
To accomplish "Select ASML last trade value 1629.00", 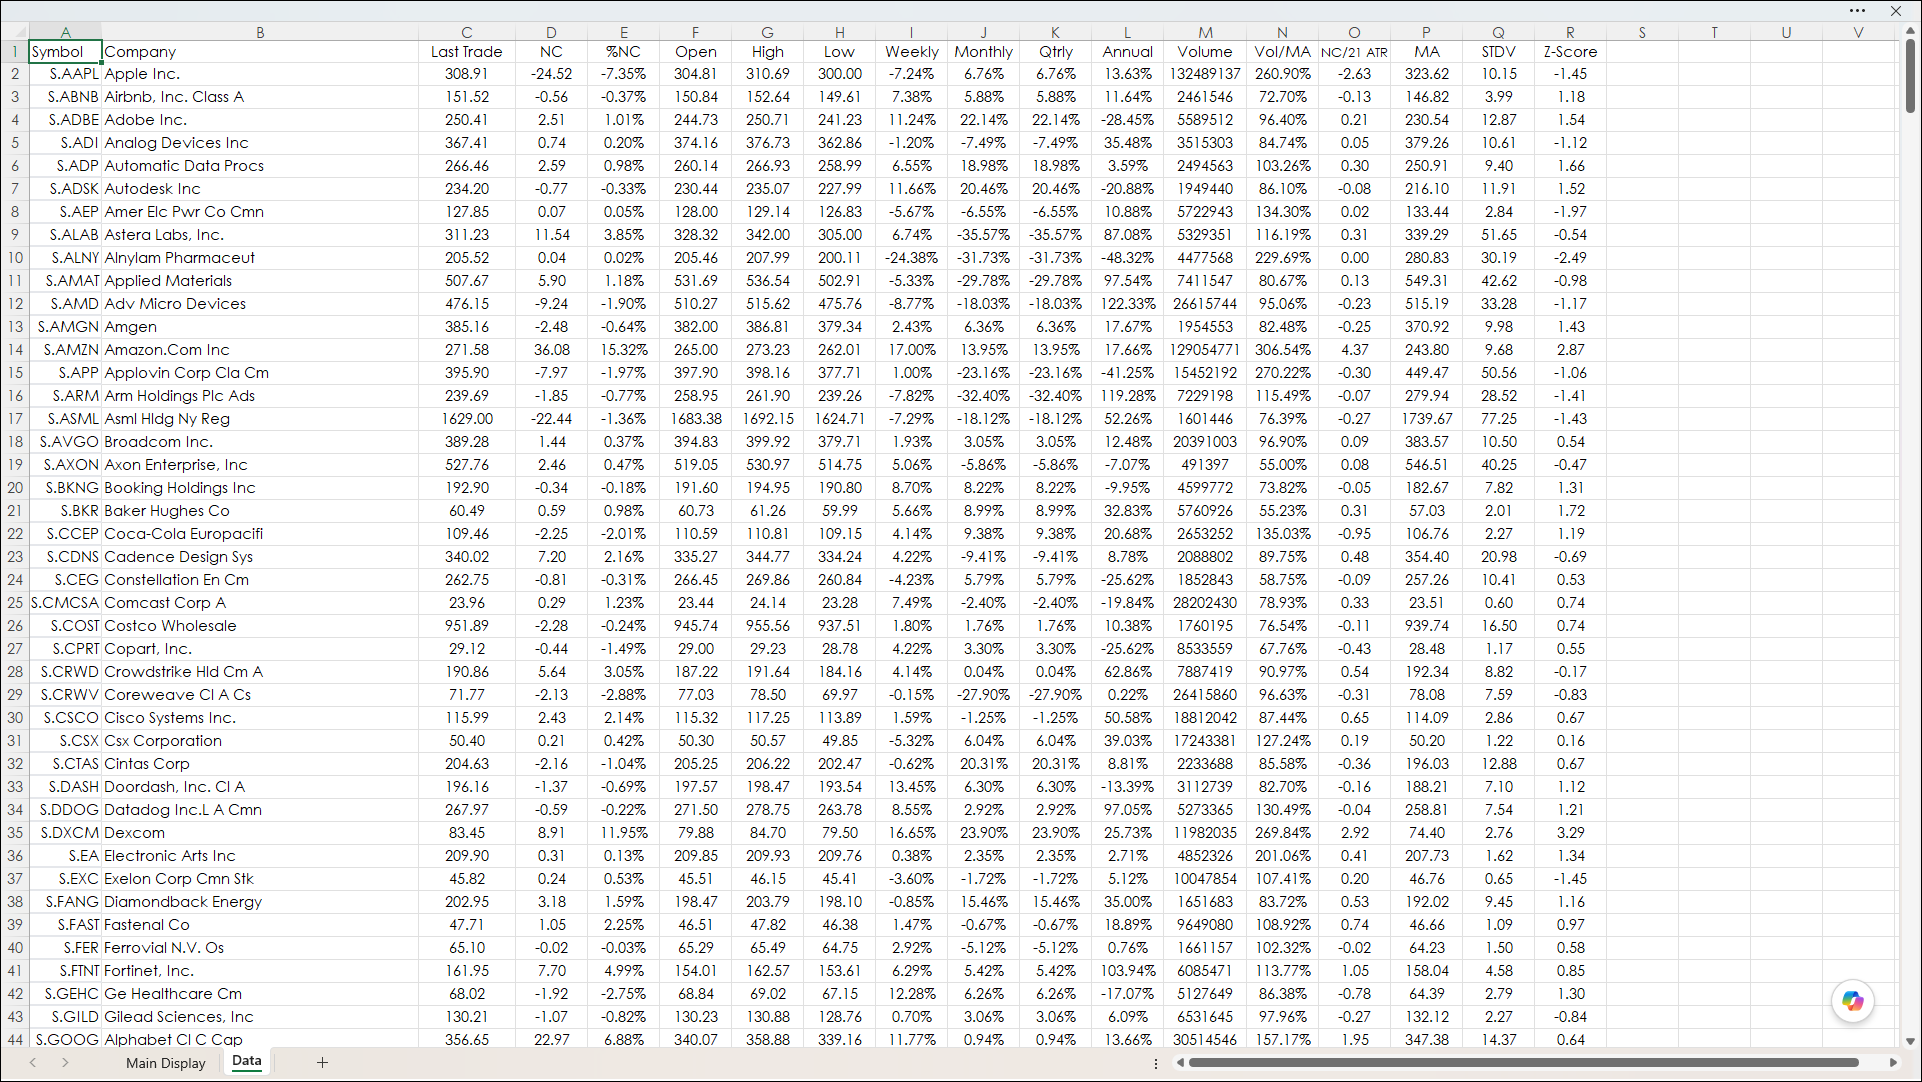I will [467, 419].
